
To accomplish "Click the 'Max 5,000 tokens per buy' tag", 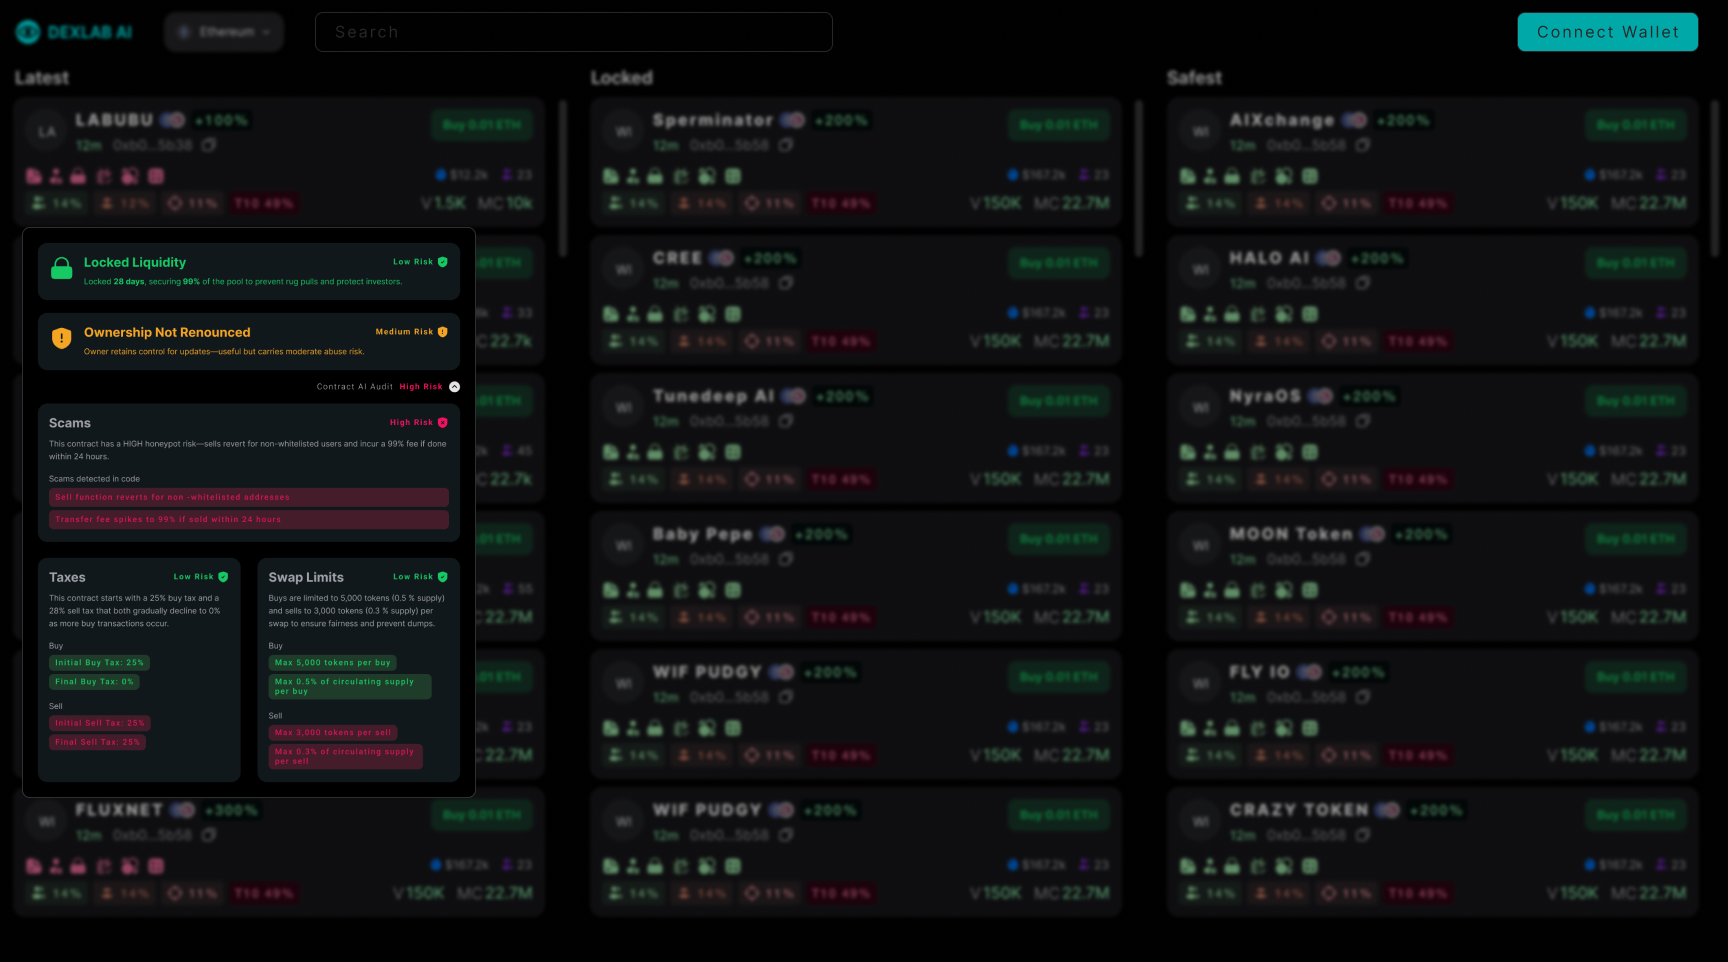I will coord(332,663).
